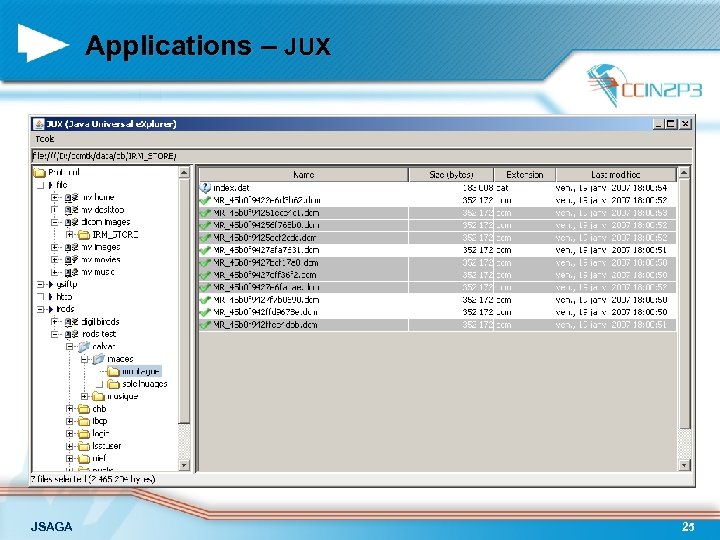Viewport: 720px width, 540px height.
Task: Expand the my music node
Action: (55, 272)
